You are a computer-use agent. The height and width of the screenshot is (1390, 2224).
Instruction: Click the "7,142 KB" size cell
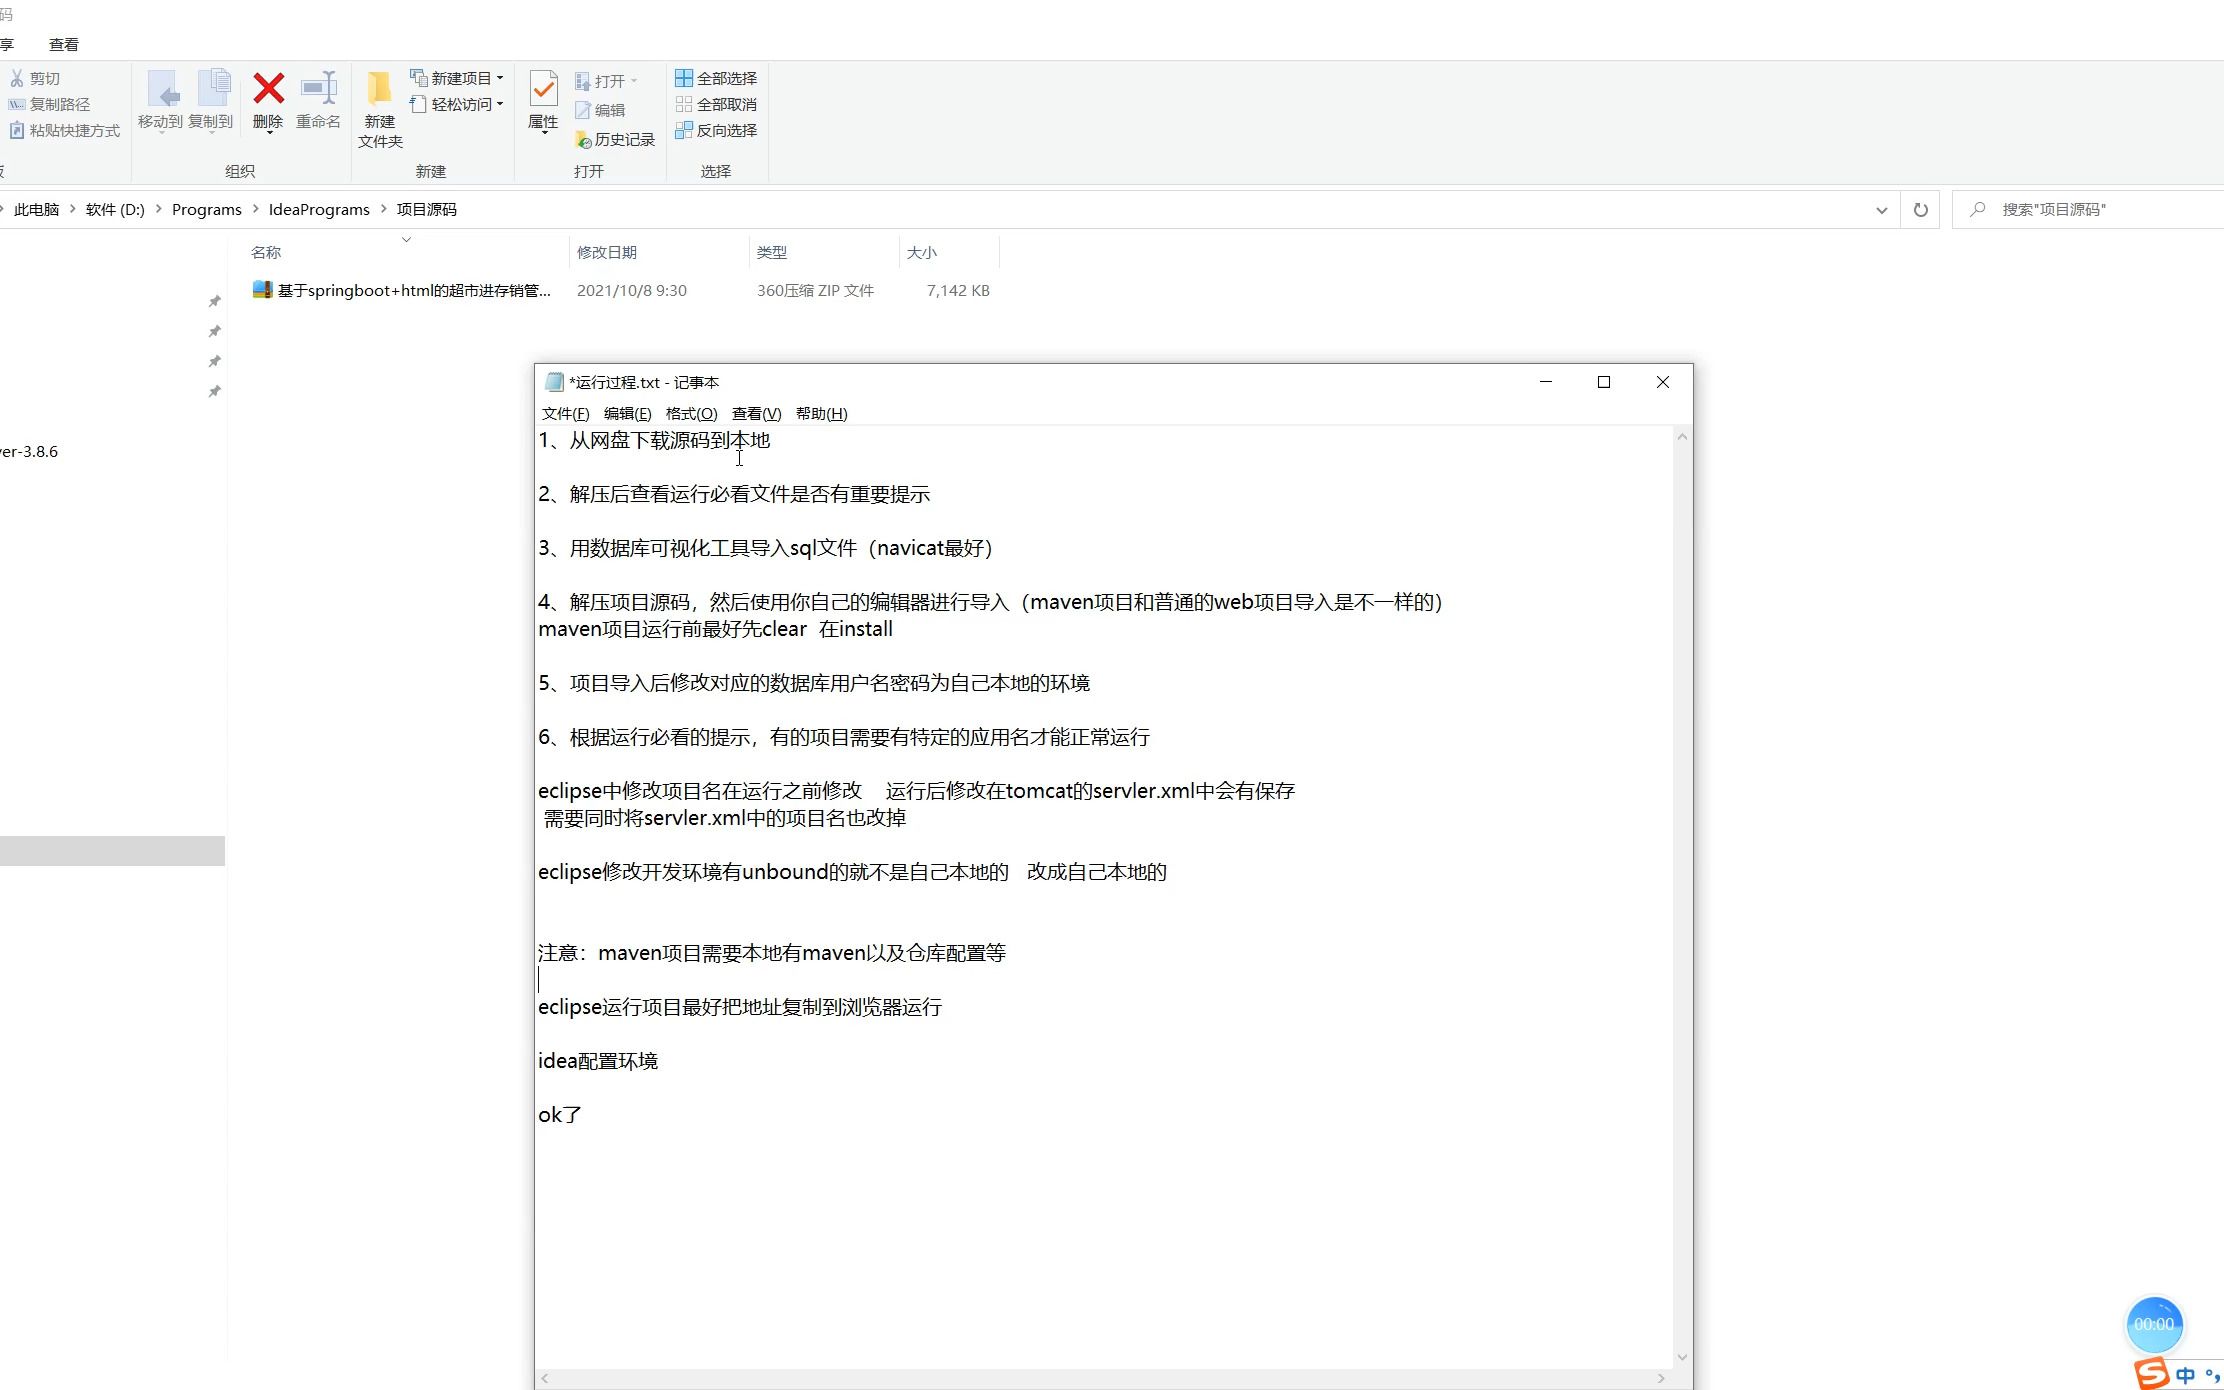[958, 290]
